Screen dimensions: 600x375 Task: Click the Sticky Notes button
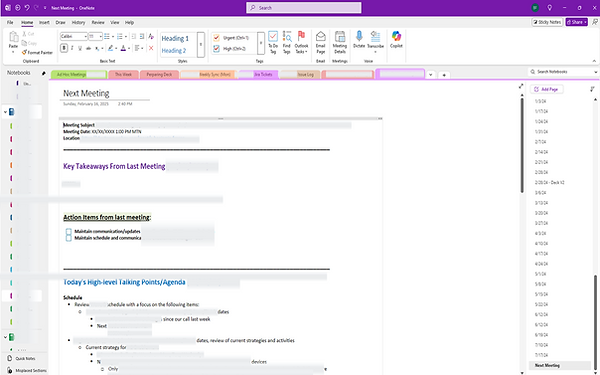tap(547, 22)
